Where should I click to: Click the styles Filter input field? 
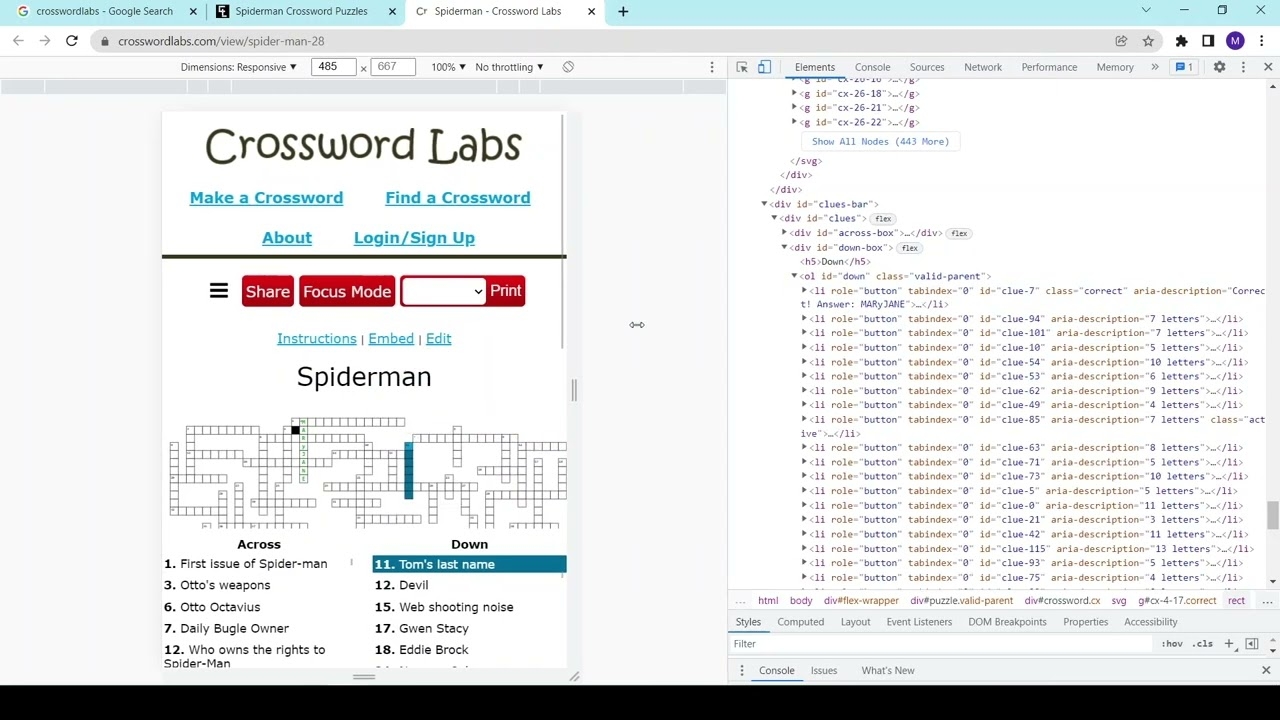[x=940, y=644]
